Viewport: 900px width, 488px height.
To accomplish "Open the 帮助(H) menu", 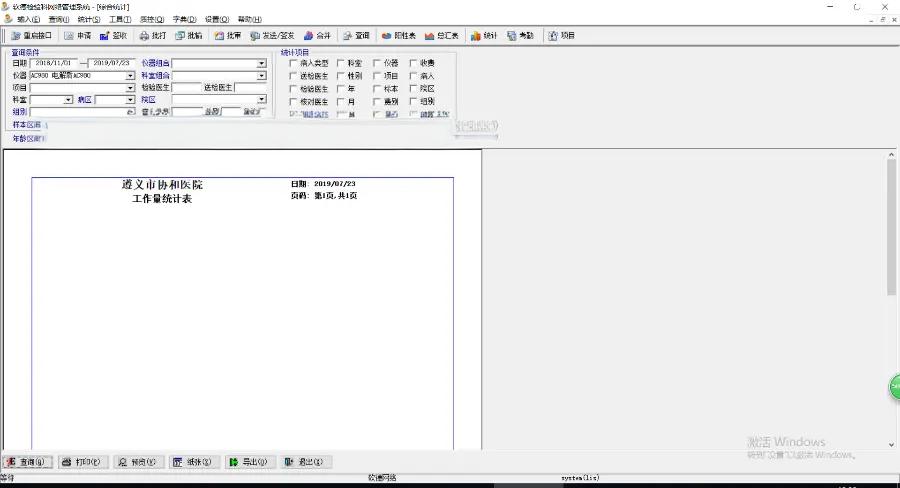I will [250, 20].
